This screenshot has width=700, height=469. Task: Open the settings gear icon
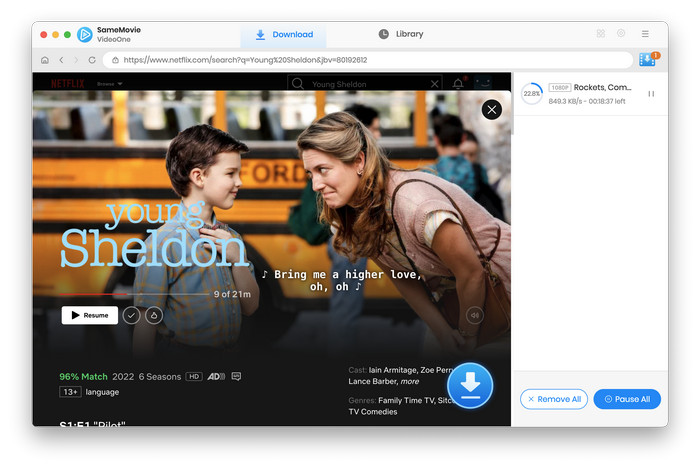621,34
